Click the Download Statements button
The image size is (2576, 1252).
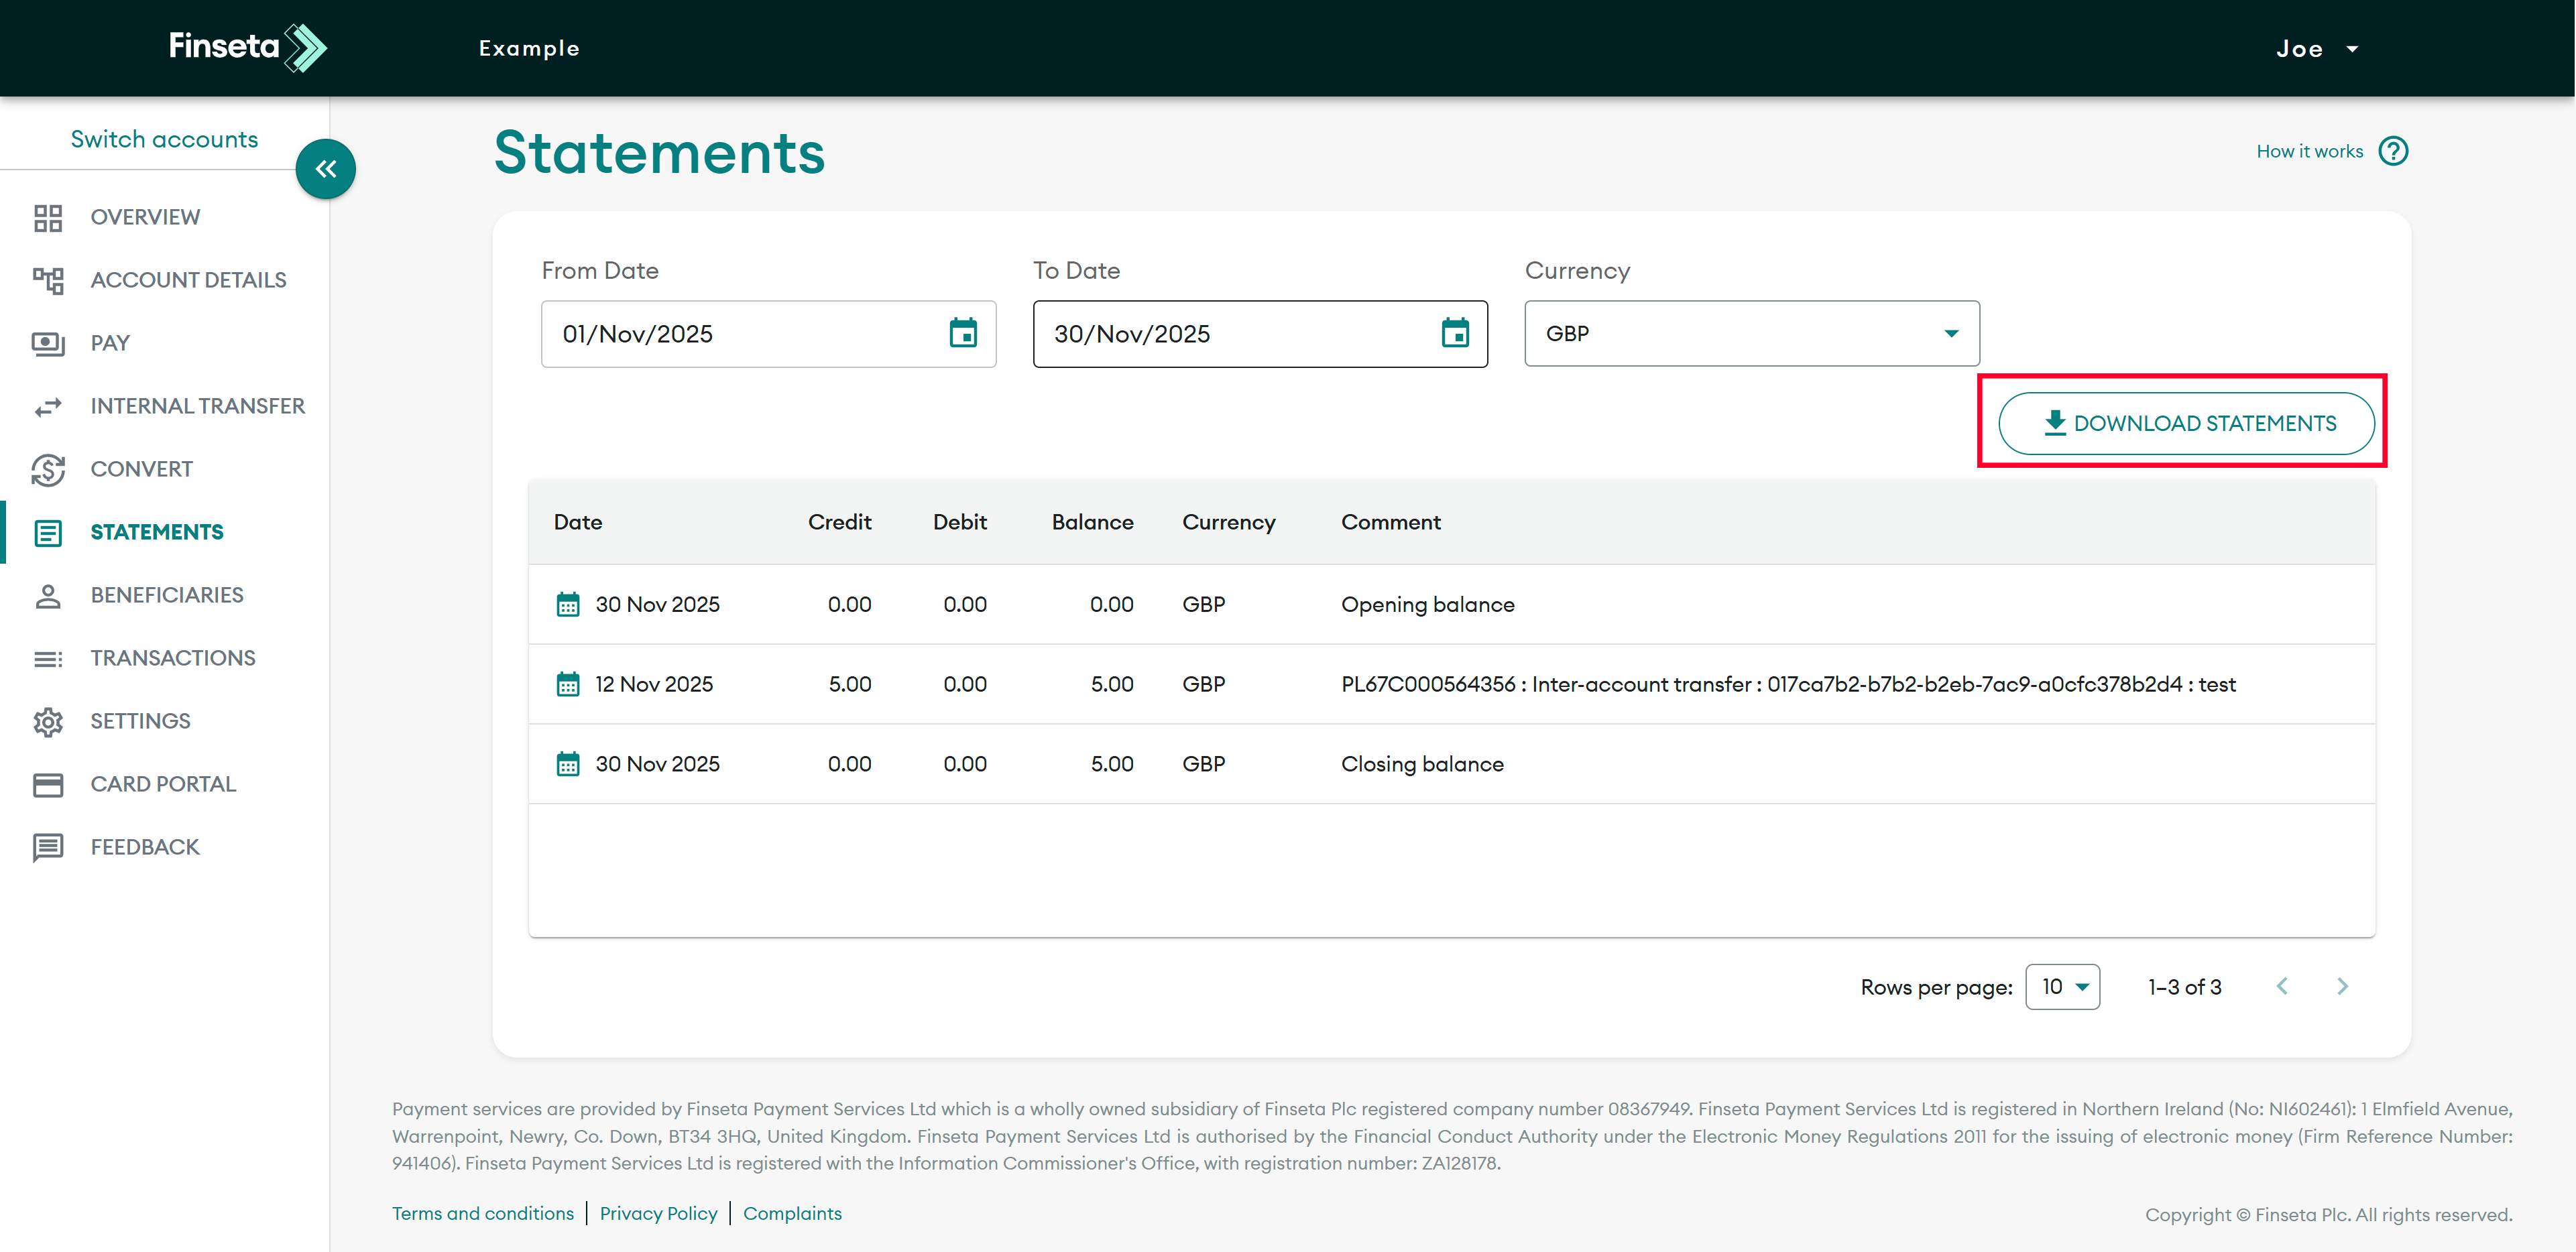pos(2185,423)
